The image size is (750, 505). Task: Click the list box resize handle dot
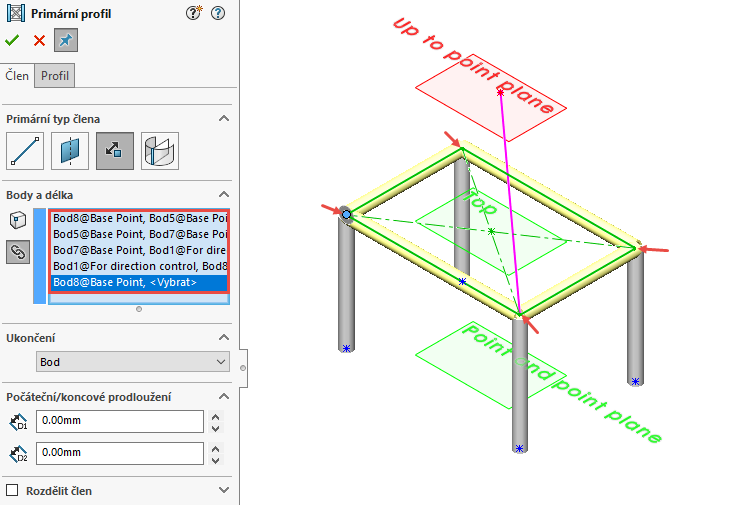coord(139,309)
